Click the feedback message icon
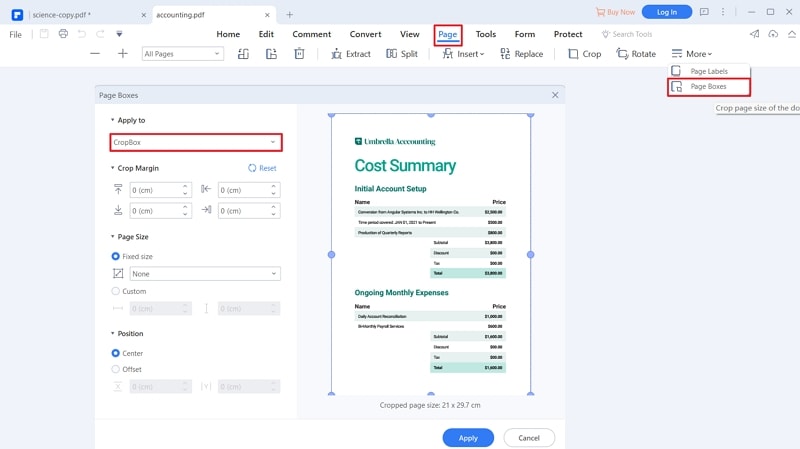 704,12
